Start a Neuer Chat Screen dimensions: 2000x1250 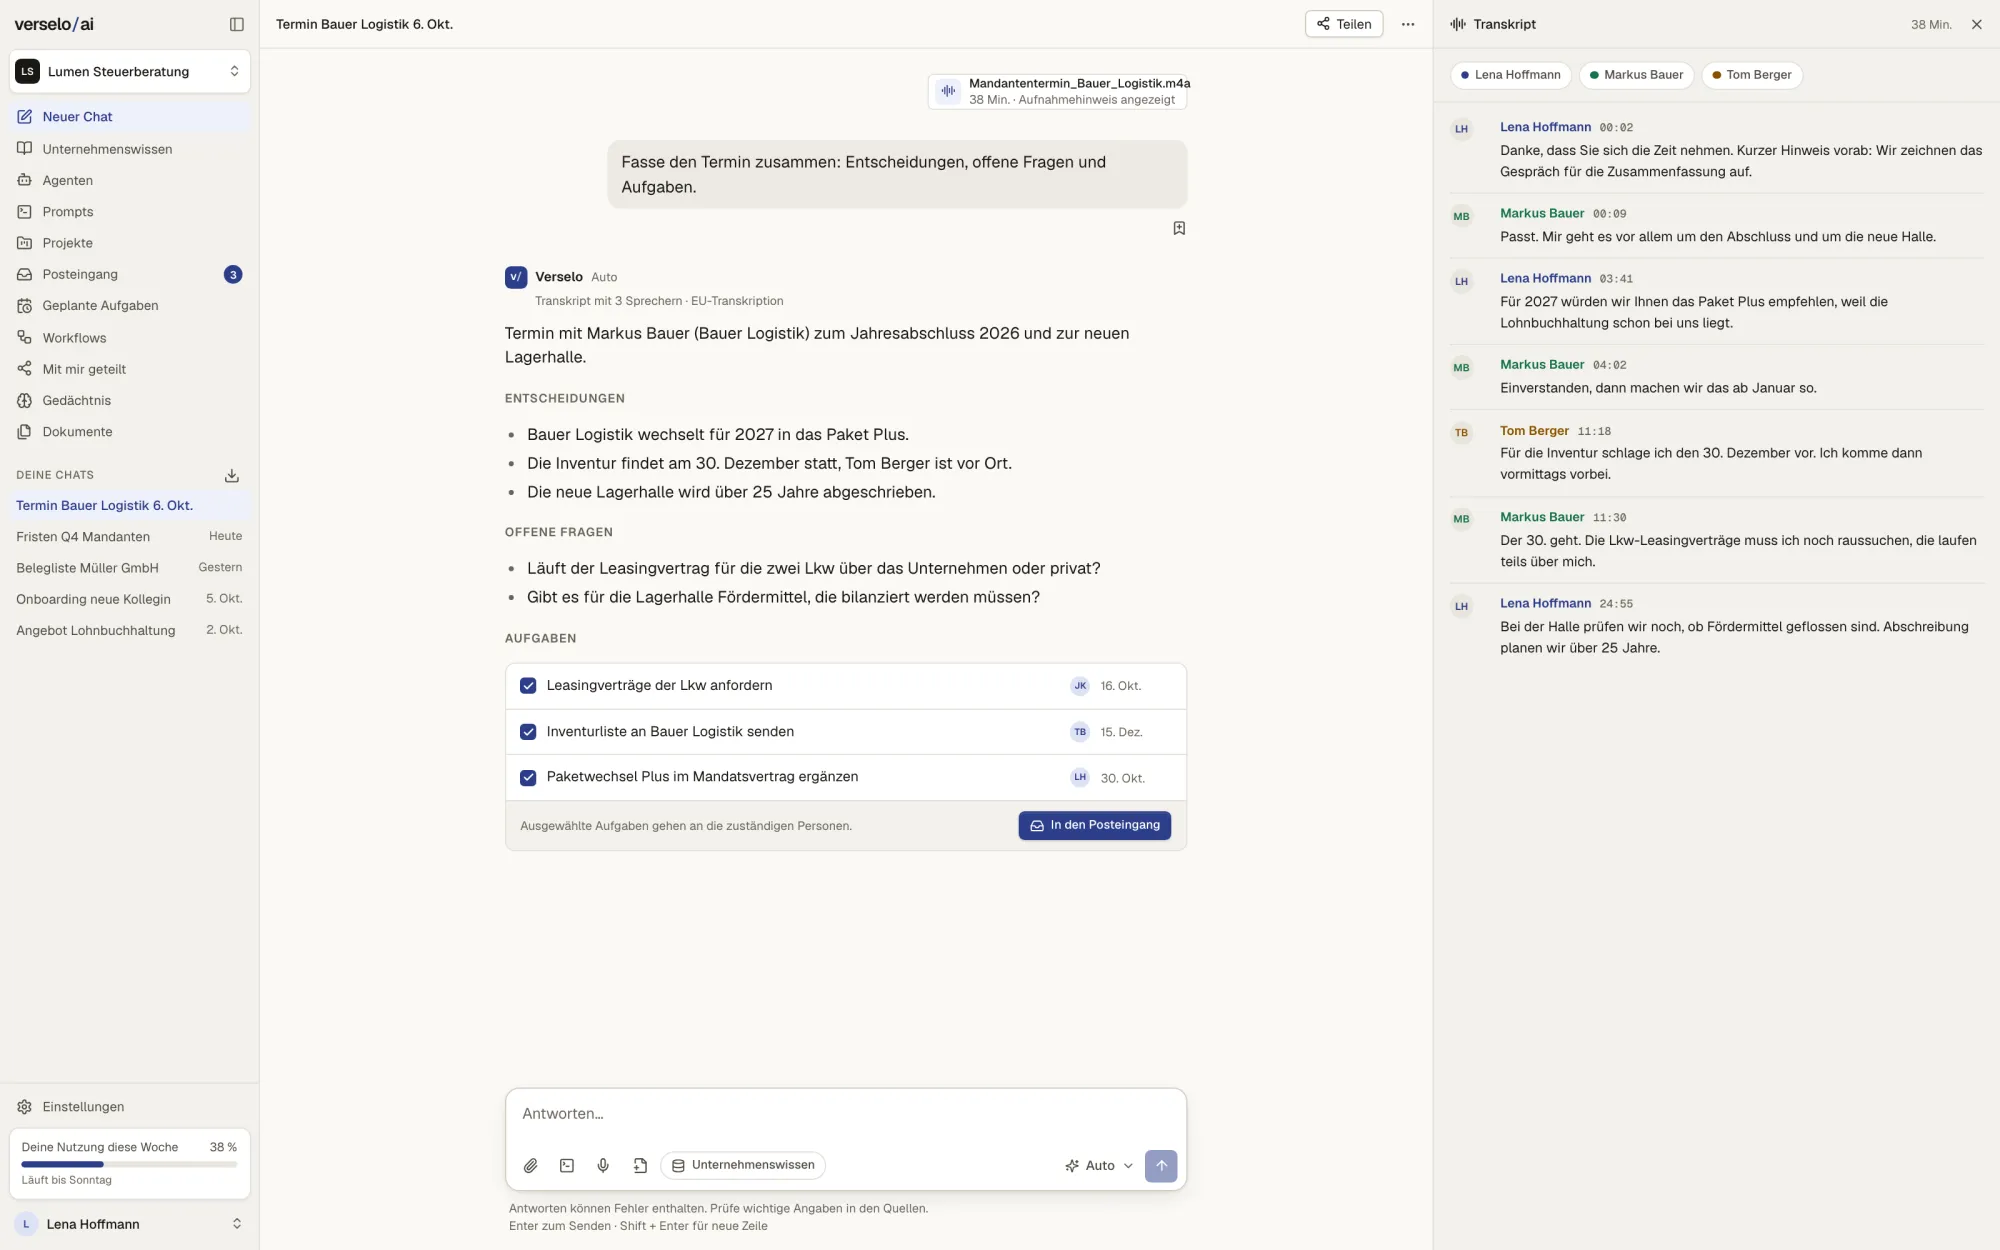coord(129,117)
